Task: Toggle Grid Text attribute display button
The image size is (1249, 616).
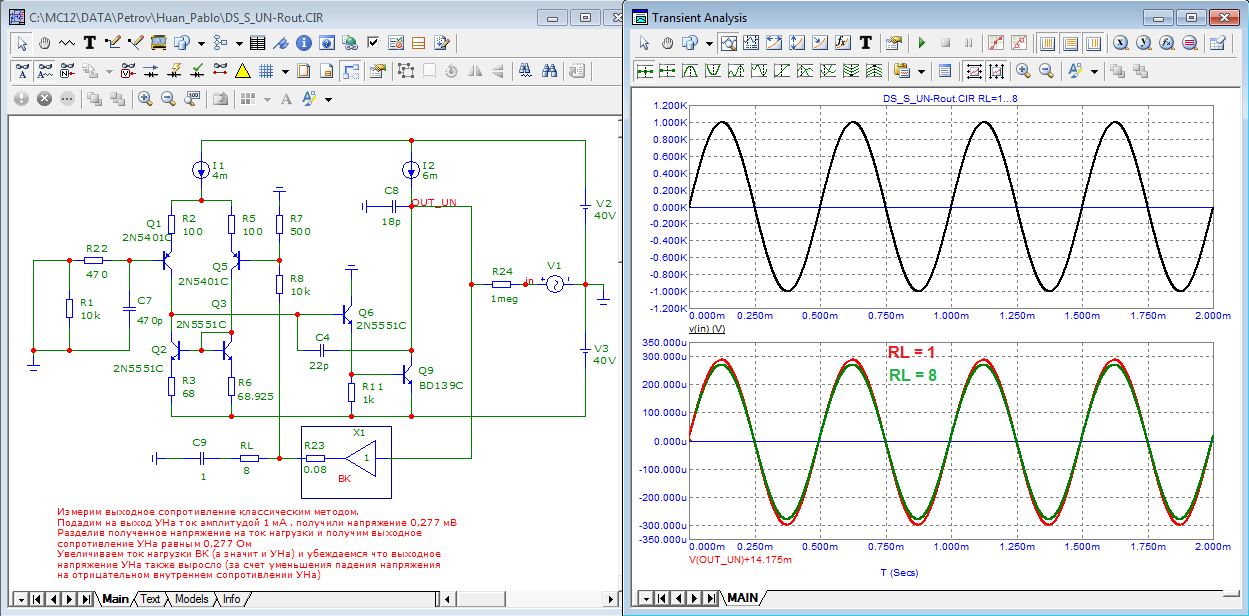Action: point(45,71)
